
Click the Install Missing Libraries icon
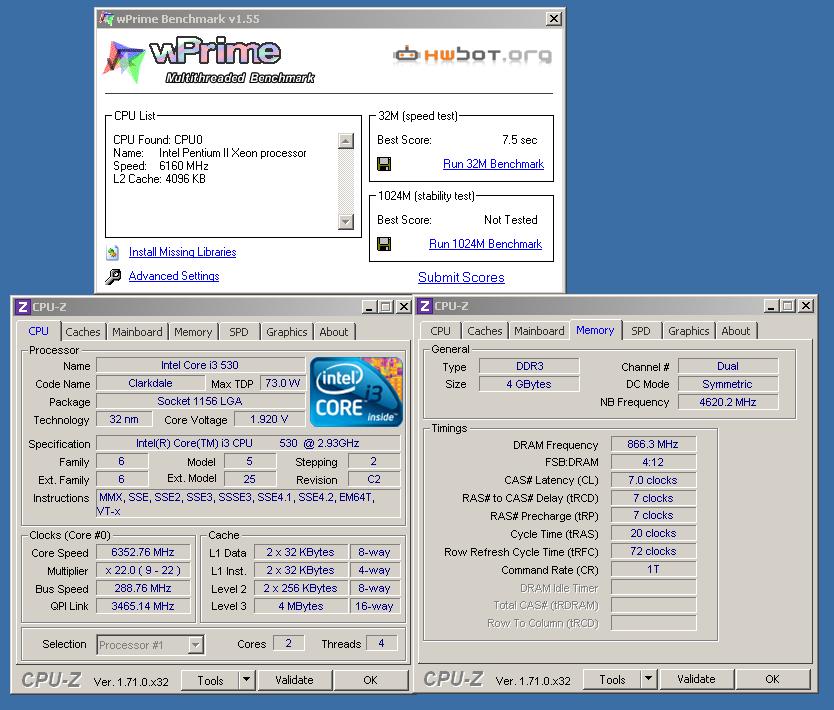point(112,253)
